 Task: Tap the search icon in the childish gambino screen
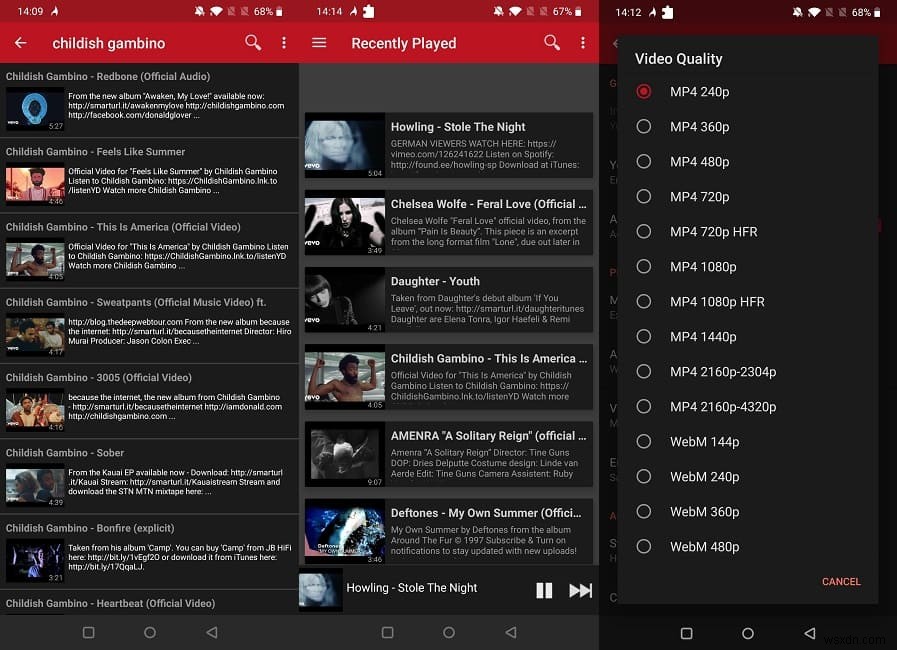click(252, 43)
